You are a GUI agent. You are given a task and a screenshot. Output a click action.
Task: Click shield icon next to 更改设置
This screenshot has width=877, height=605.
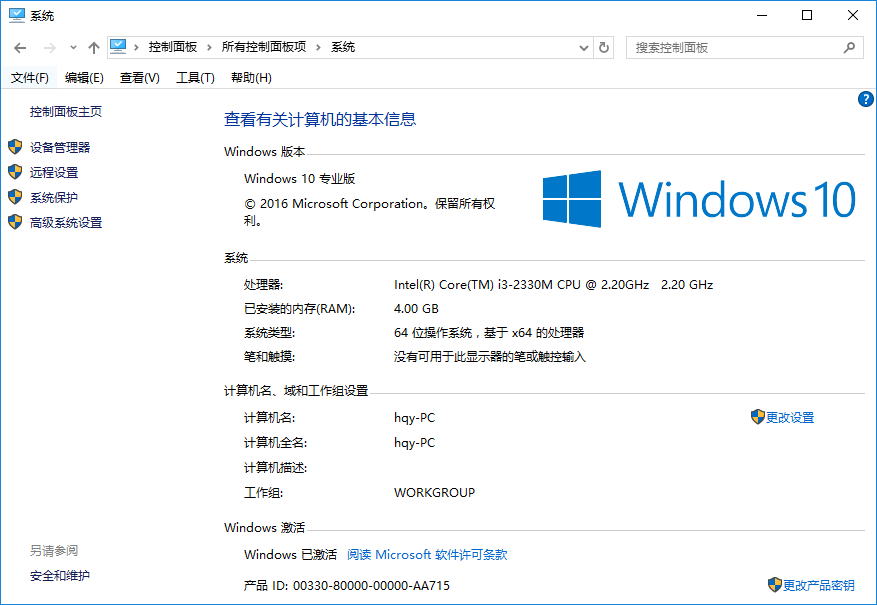[x=757, y=417]
